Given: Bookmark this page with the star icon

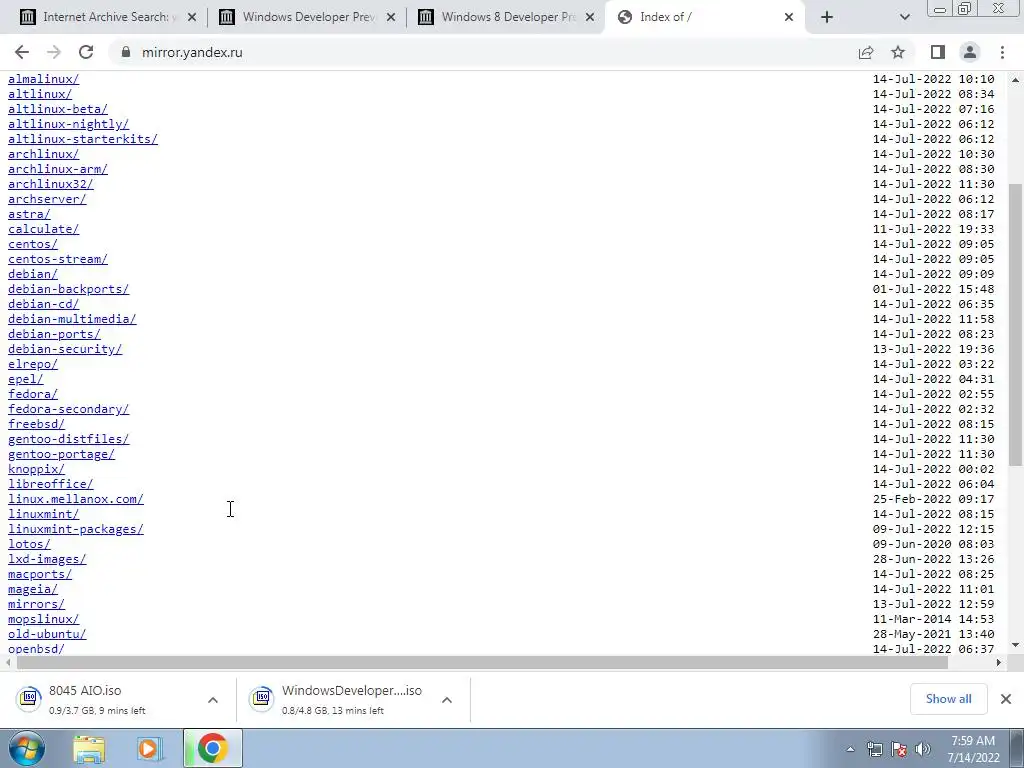Looking at the screenshot, I should (x=898, y=52).
